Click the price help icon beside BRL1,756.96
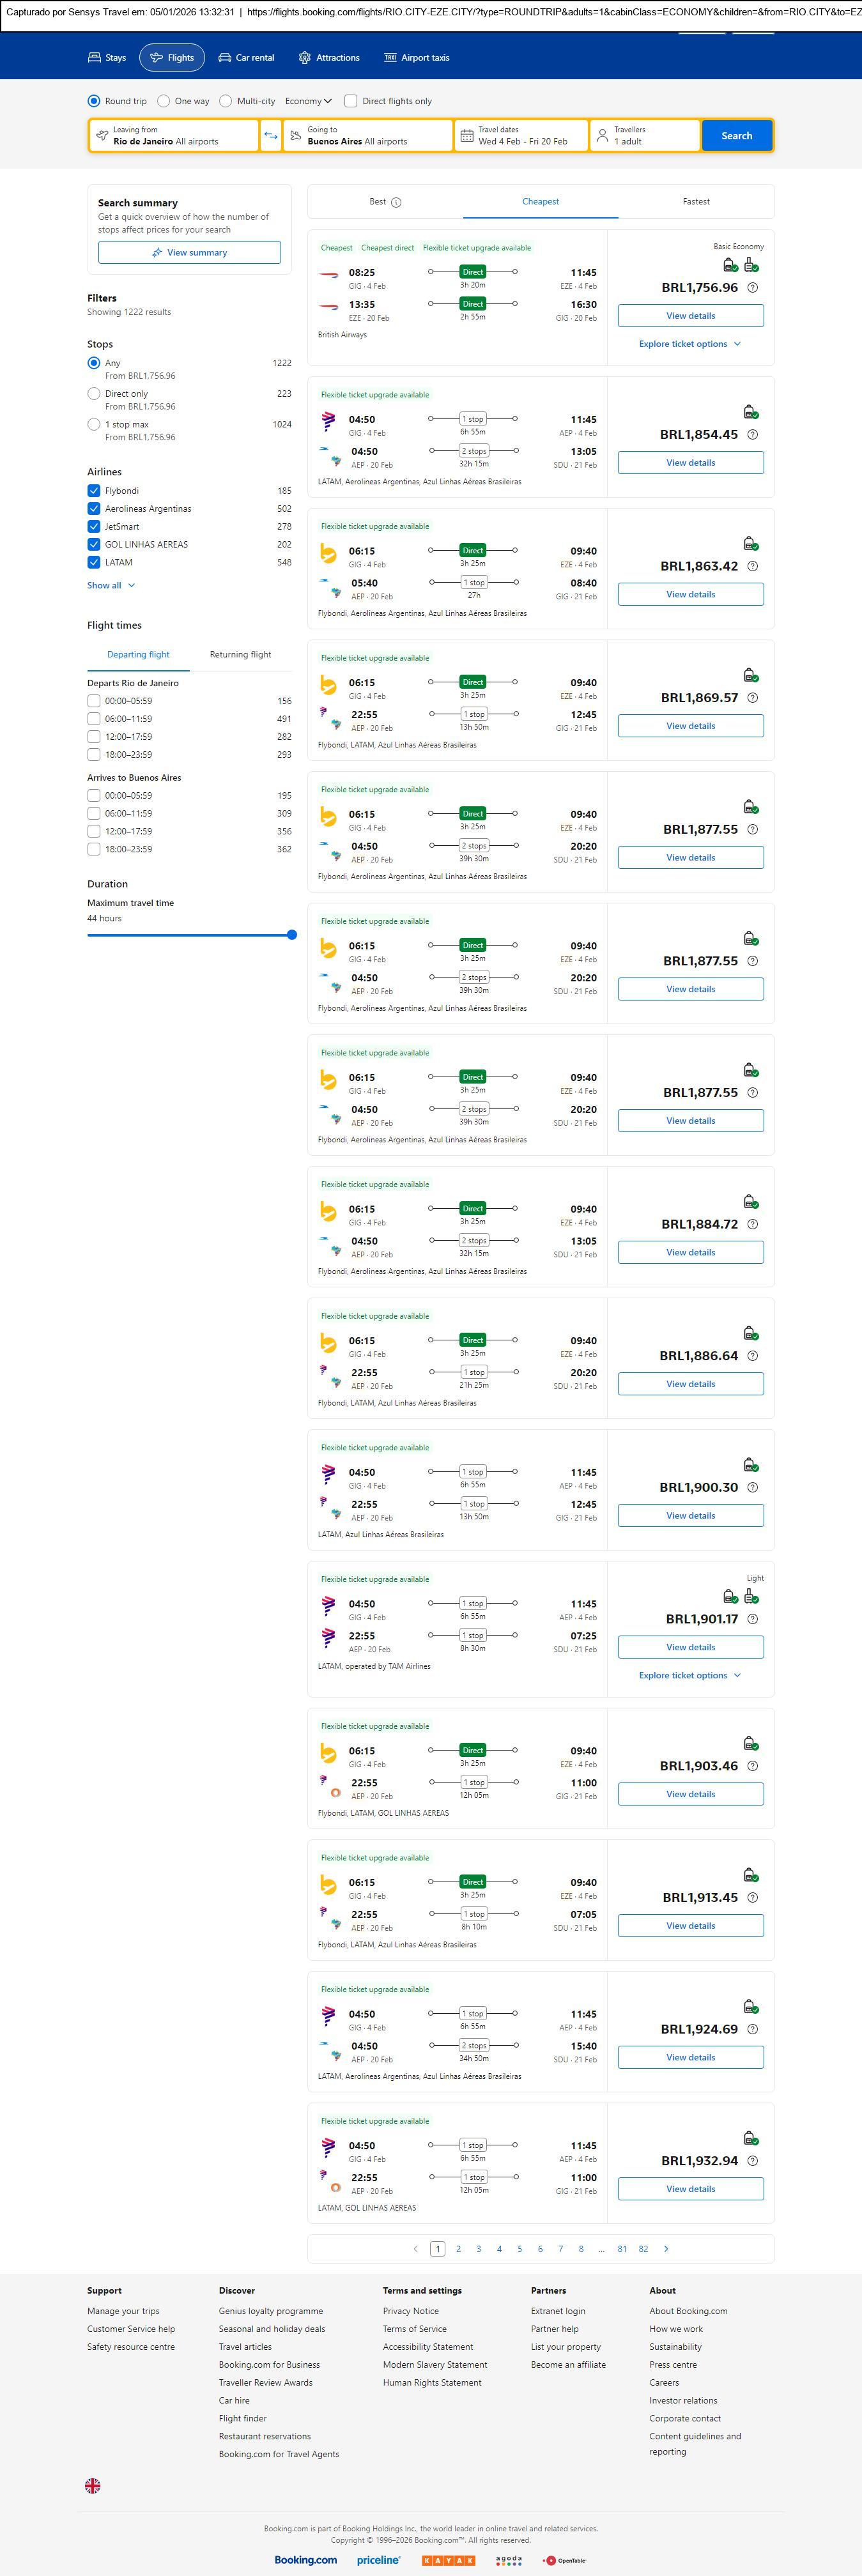 point(753,288)
